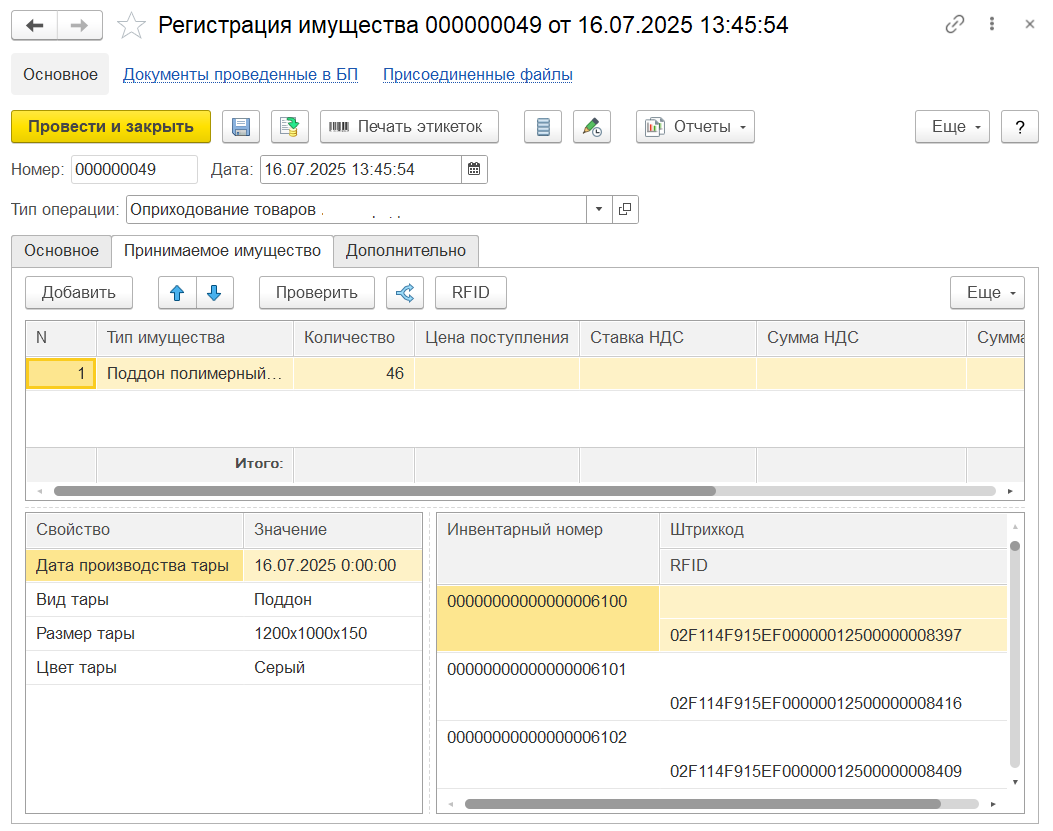The image size is (1053, 831).
Task: Click into the Номер input field
Action: [x=134, y=169]
